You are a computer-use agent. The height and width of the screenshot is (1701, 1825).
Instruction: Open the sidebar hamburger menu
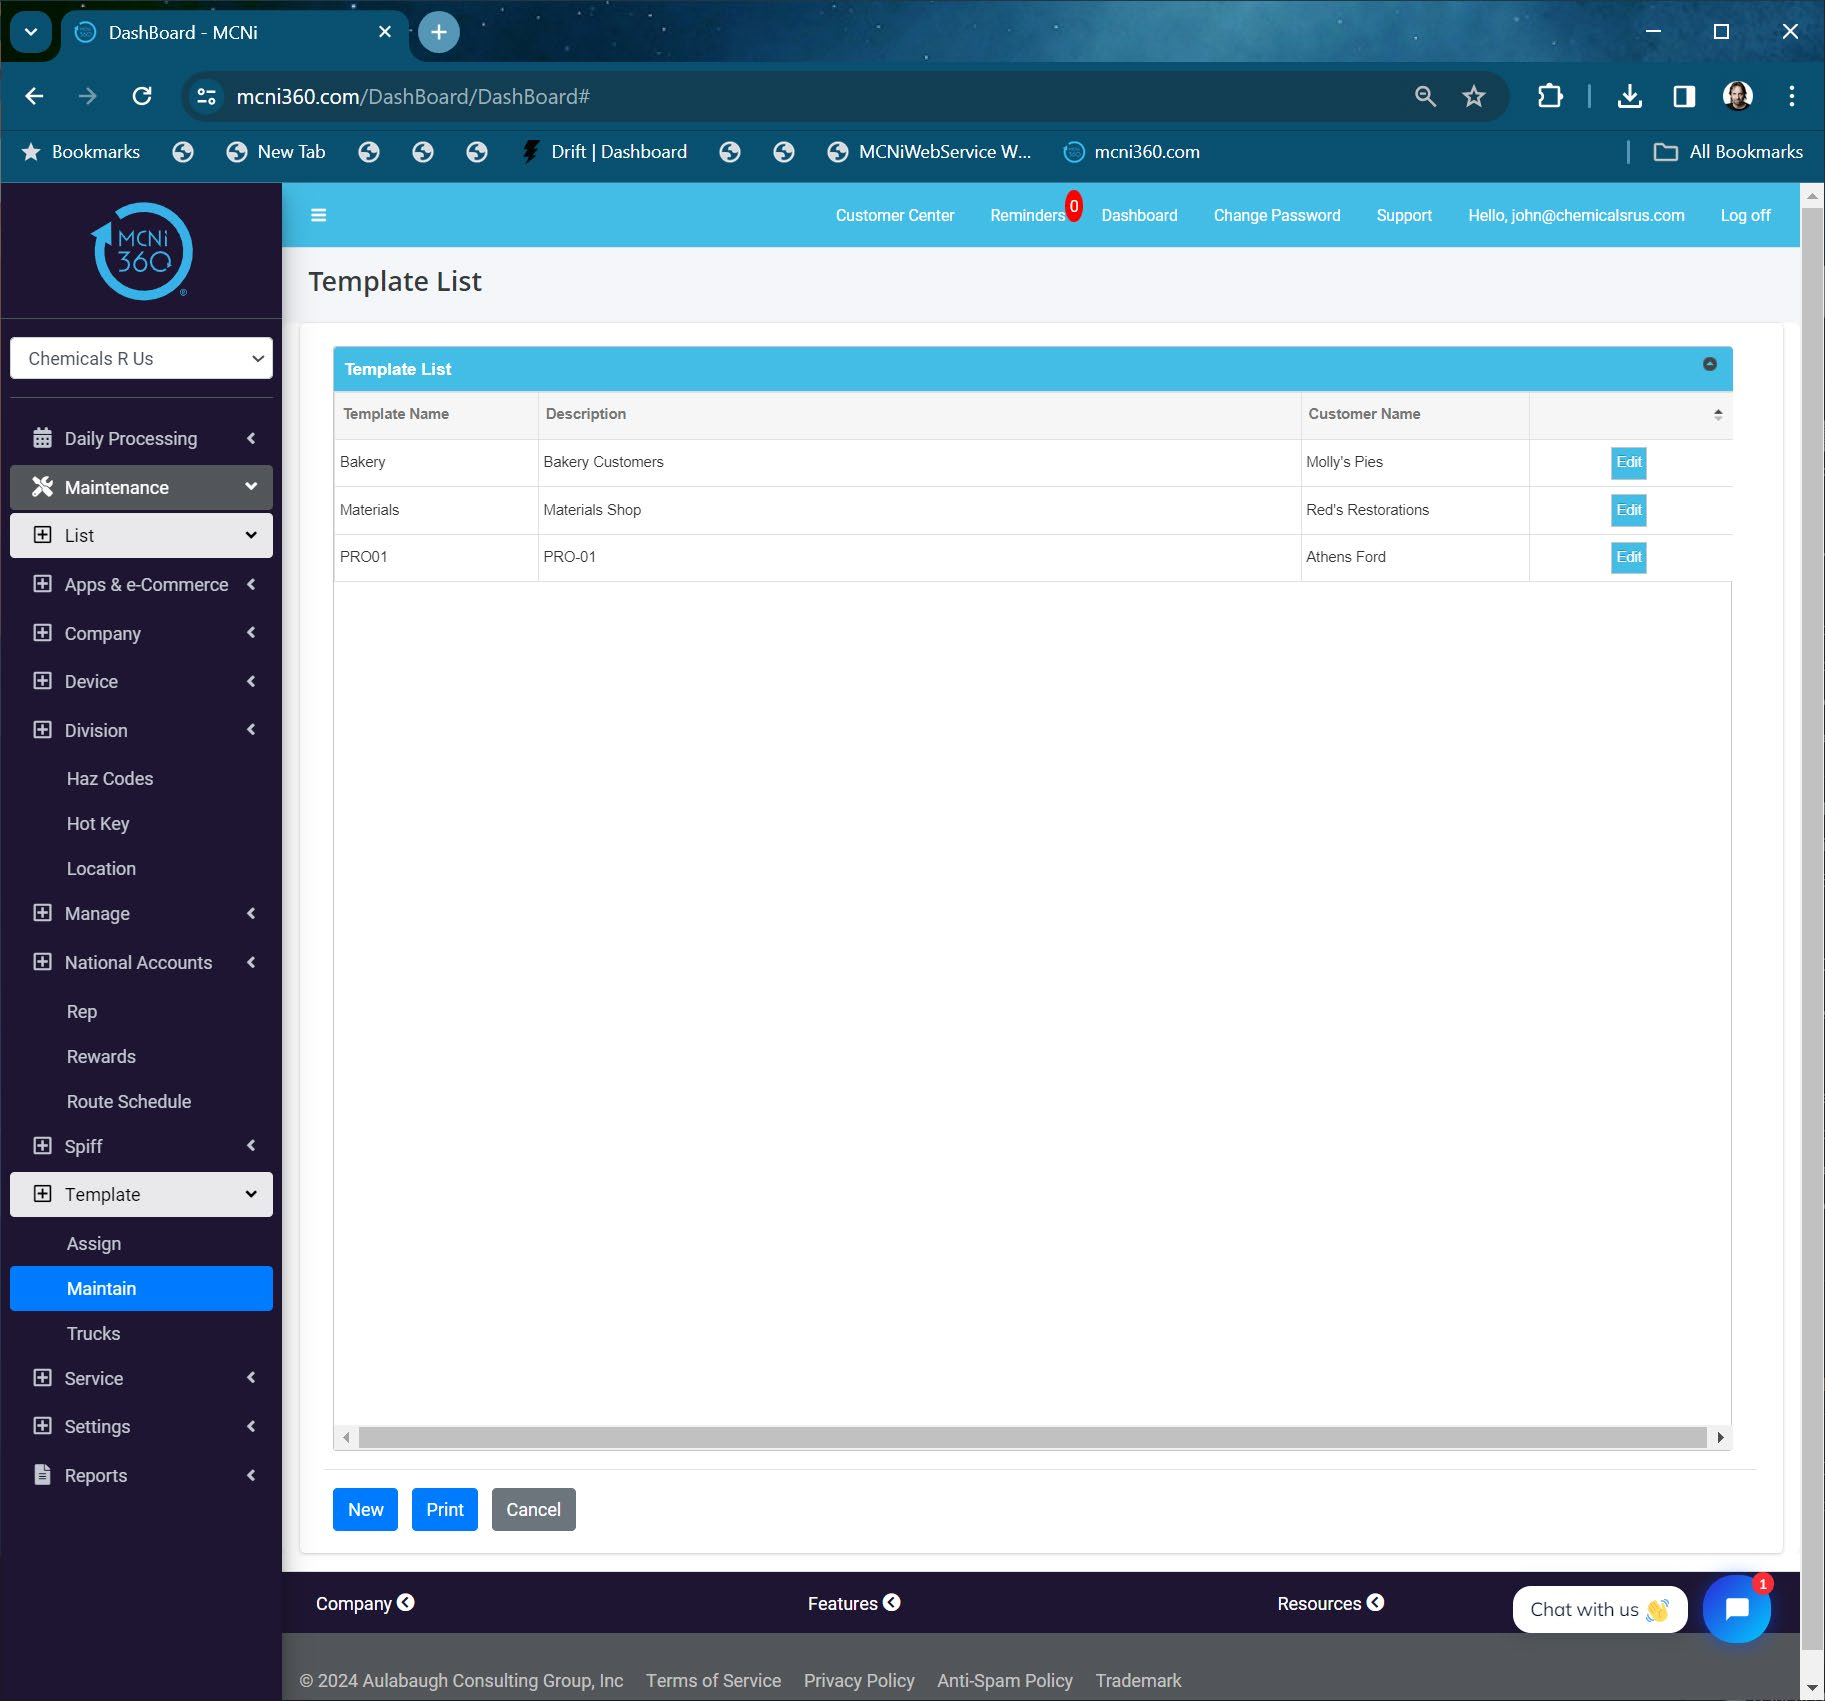318,215
